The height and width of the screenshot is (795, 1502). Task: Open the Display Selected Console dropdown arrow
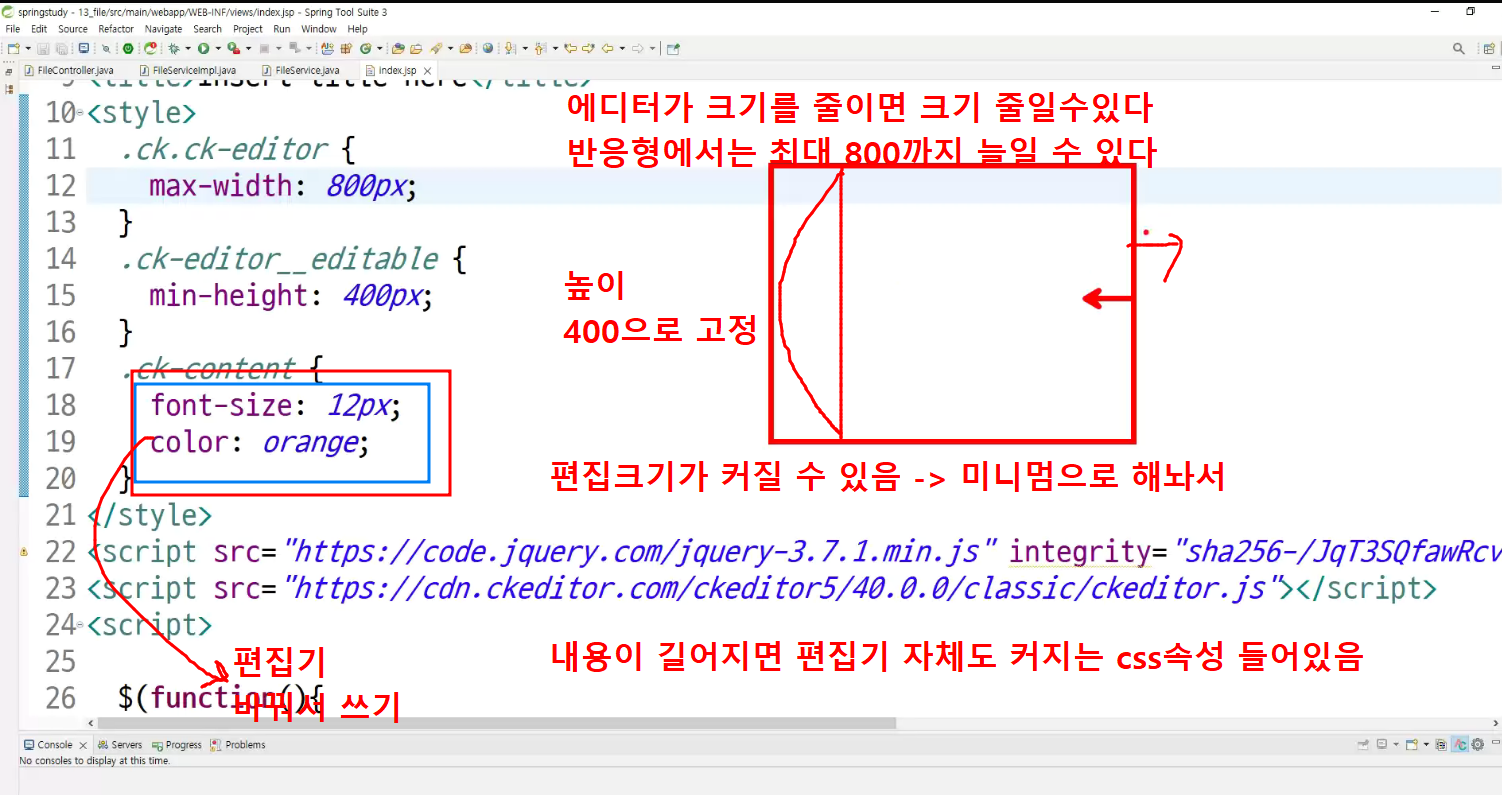click(1396, 744)
